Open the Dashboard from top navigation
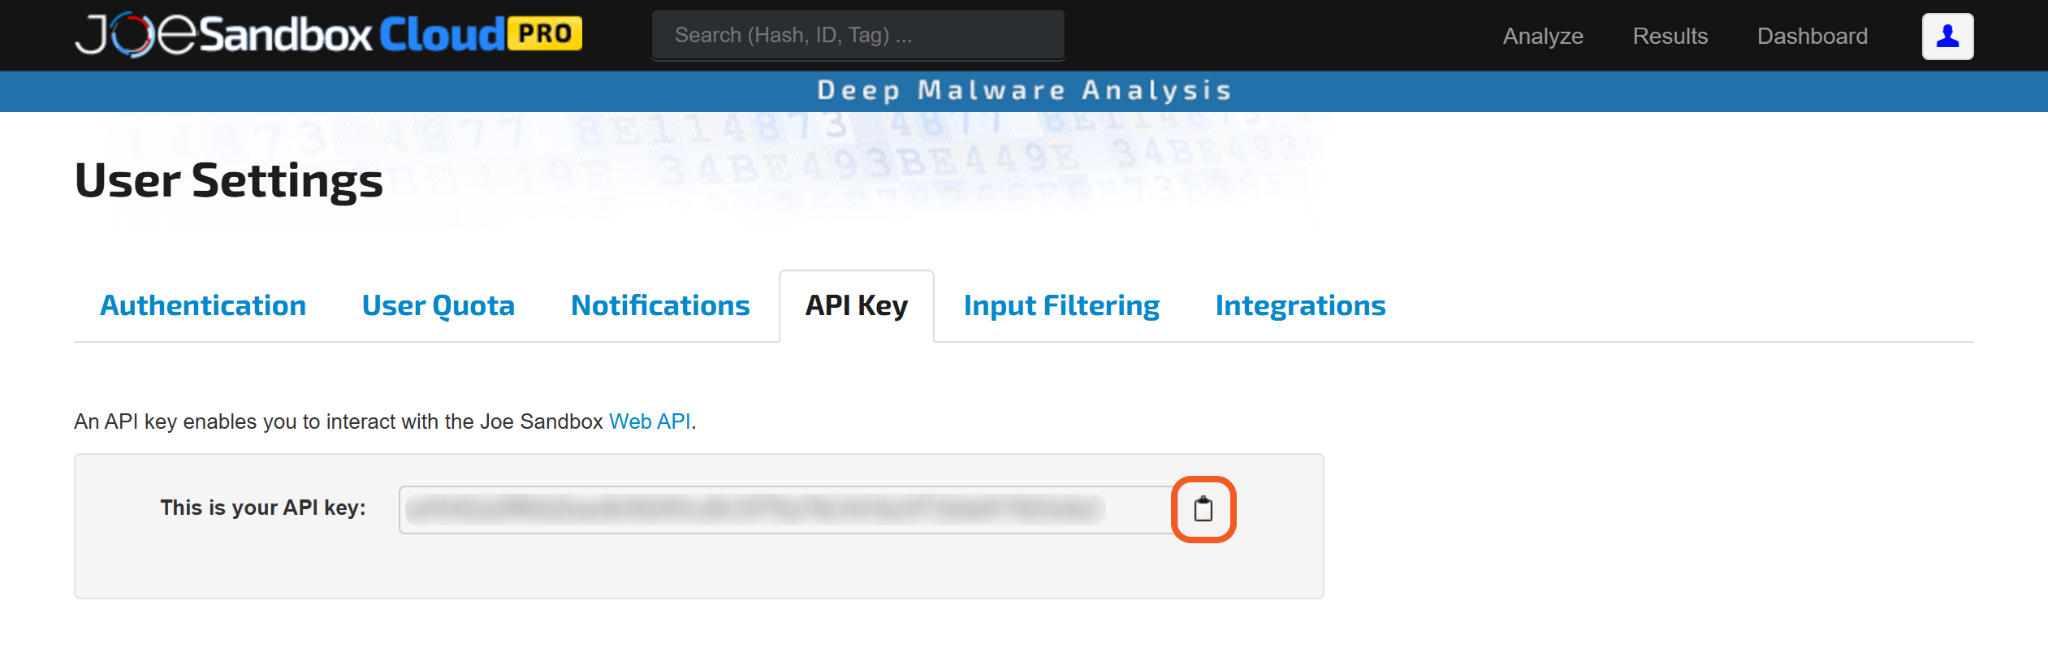Viewport: 2048px width, 650px height. [1811, 37]
